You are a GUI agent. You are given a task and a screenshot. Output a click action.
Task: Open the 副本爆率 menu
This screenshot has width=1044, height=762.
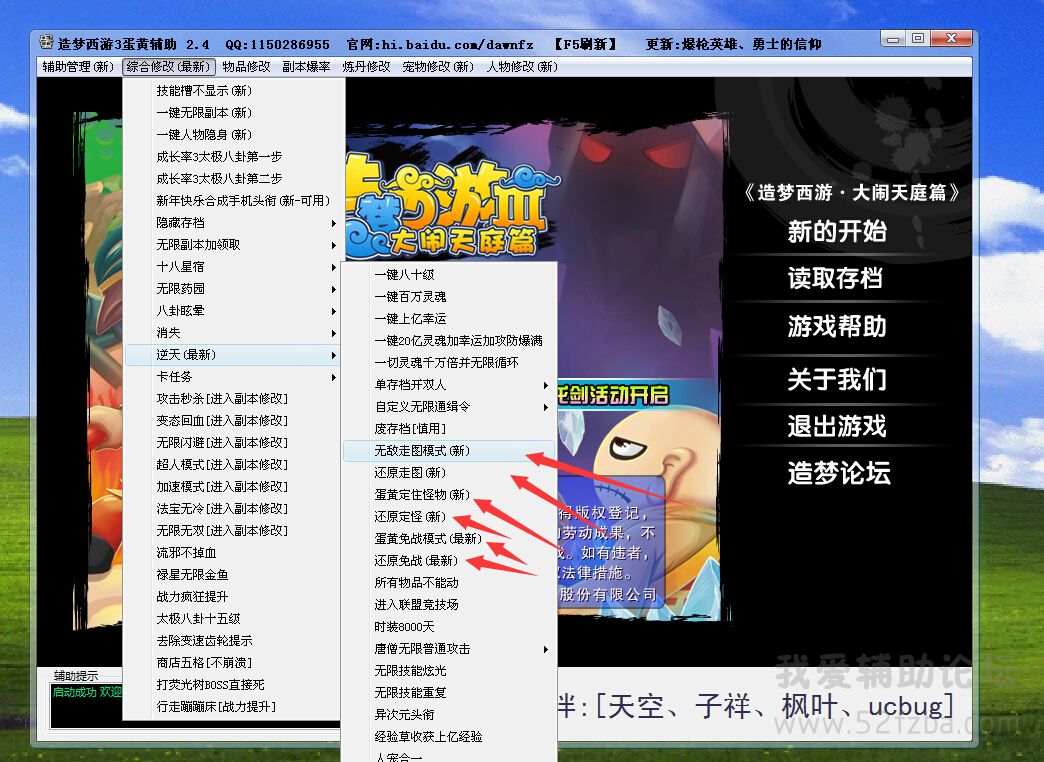pyautogui.click(x=306, y=67)
